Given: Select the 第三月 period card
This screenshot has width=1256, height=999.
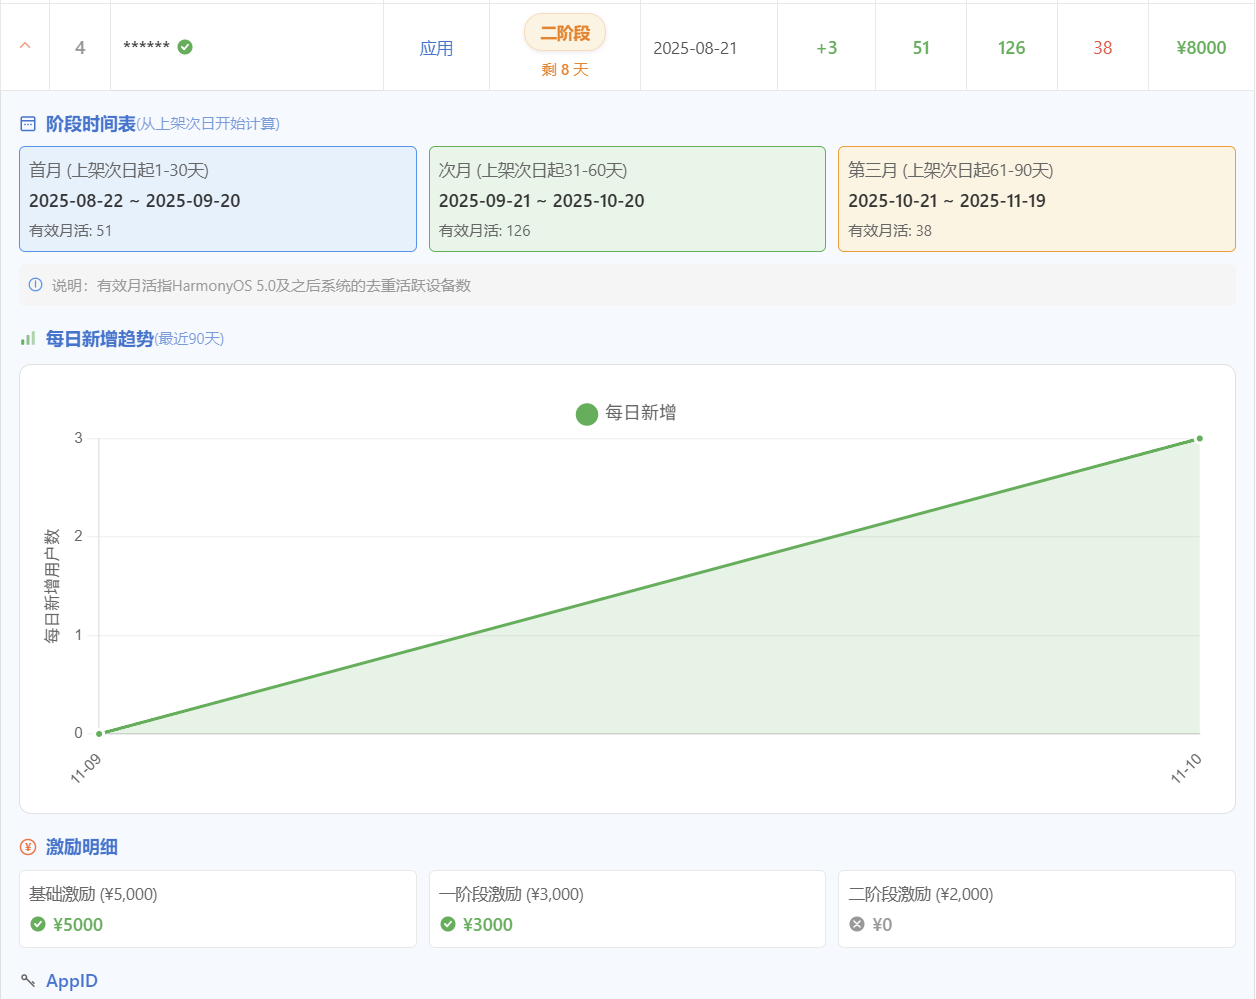Looking at the screenshot, I should coord(1036,199).
